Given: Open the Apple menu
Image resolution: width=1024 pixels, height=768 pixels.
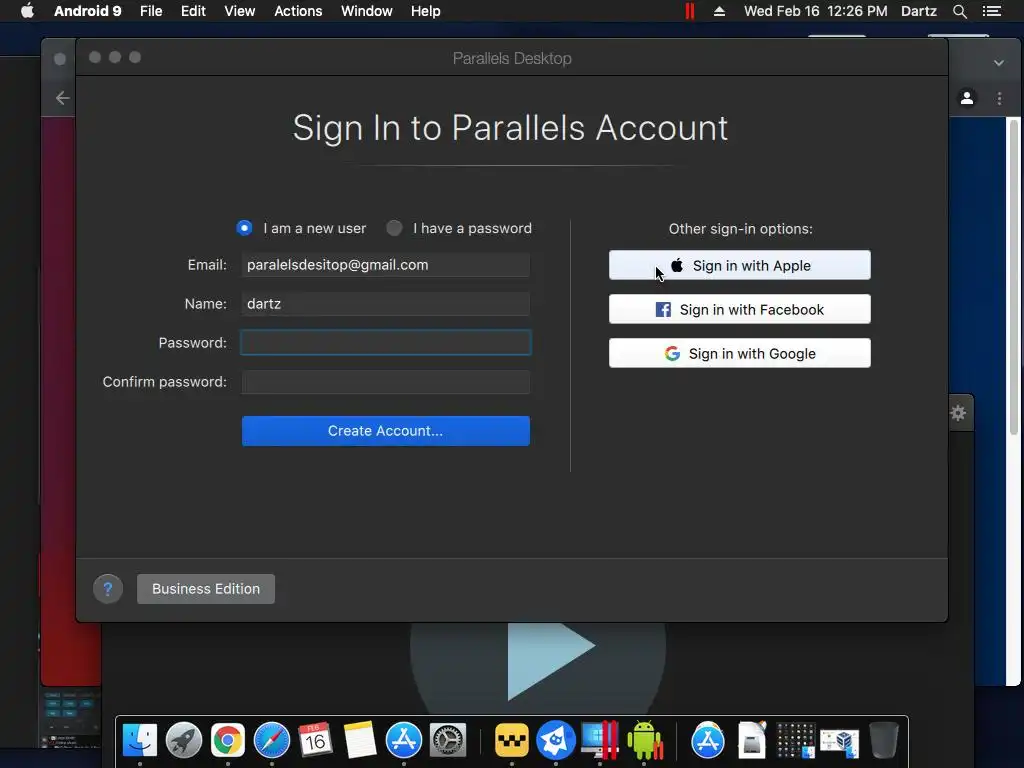Looking at the screenshot, I should (x=27, y=11).
